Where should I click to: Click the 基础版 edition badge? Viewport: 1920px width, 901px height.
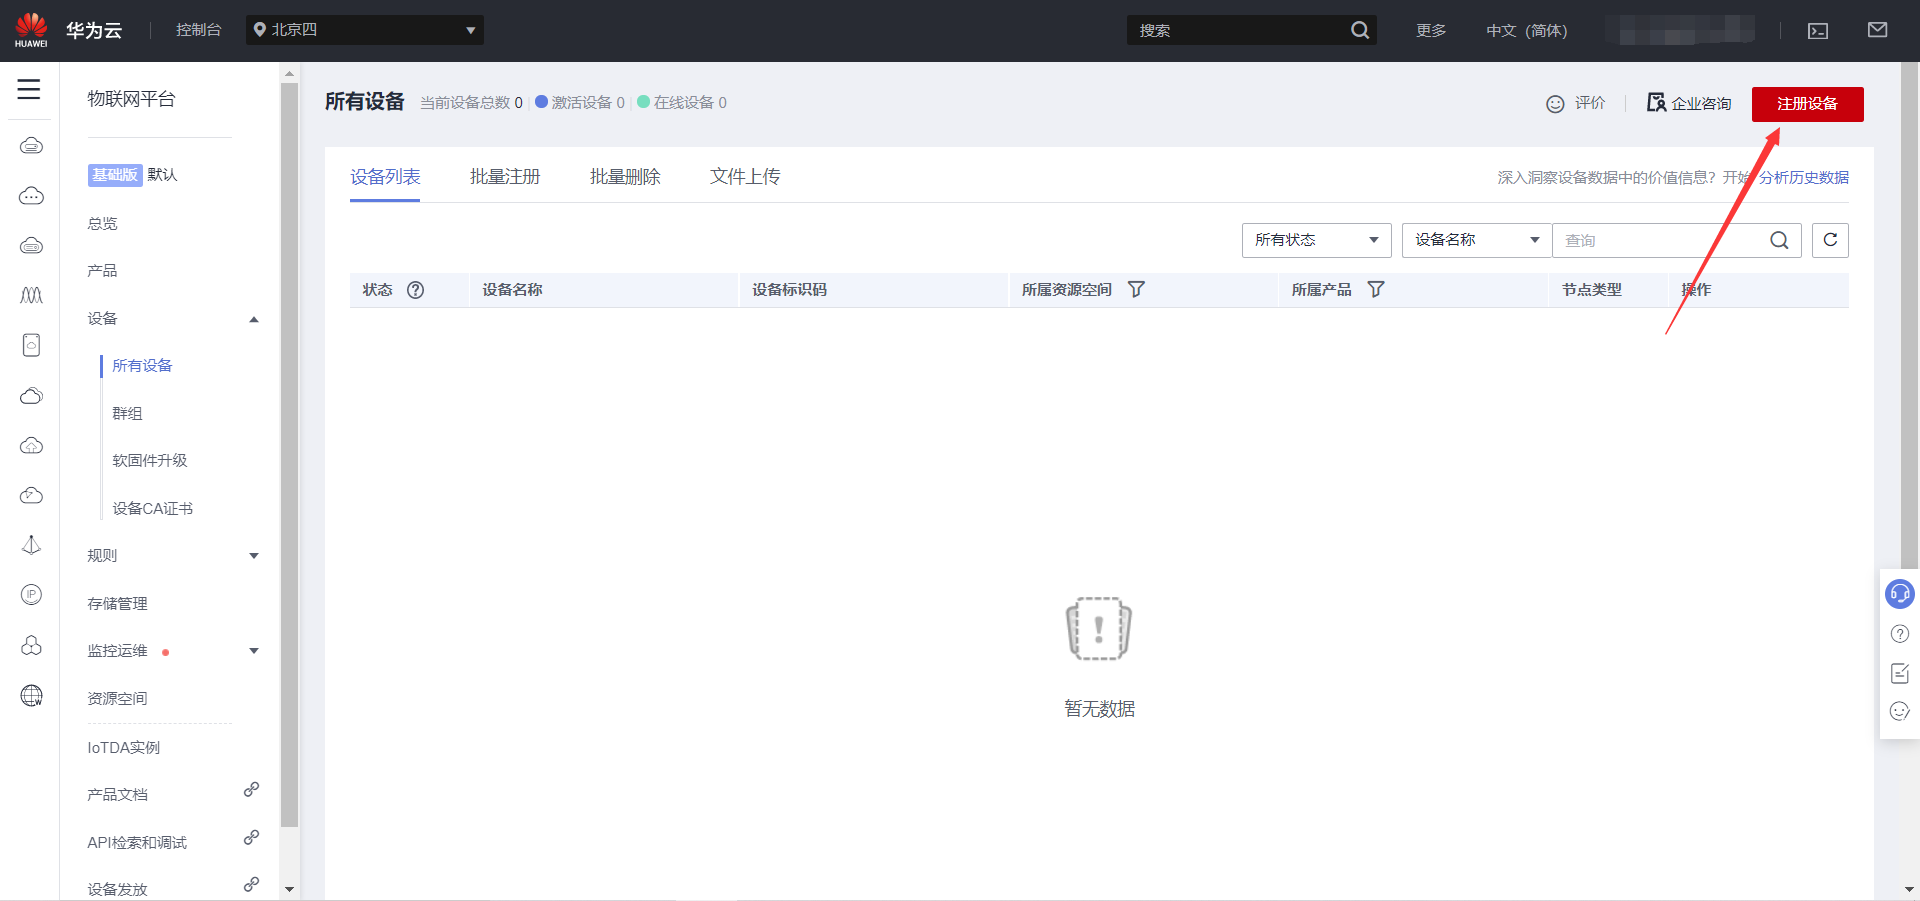click(115, 175)
